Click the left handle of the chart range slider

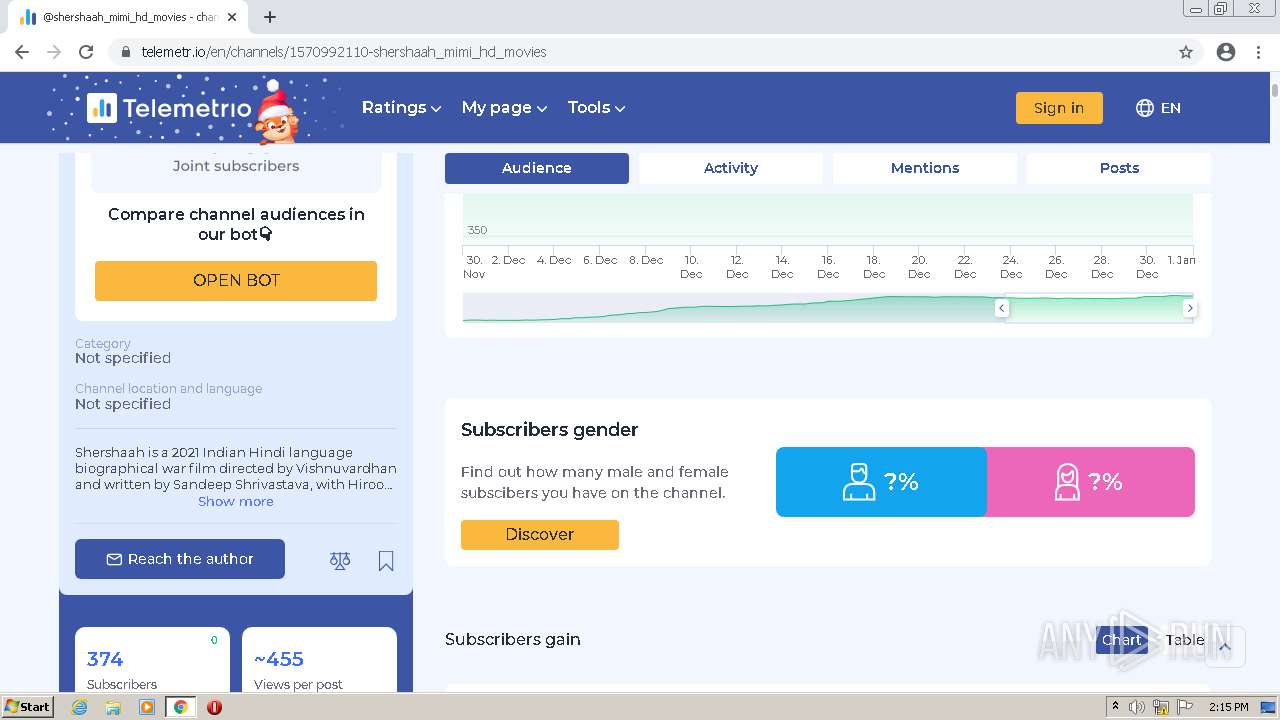[x=1001, y=308]
